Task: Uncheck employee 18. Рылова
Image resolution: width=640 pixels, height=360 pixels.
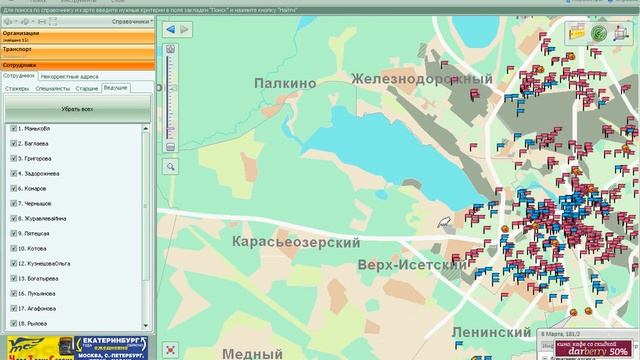Action: point(13,323)
